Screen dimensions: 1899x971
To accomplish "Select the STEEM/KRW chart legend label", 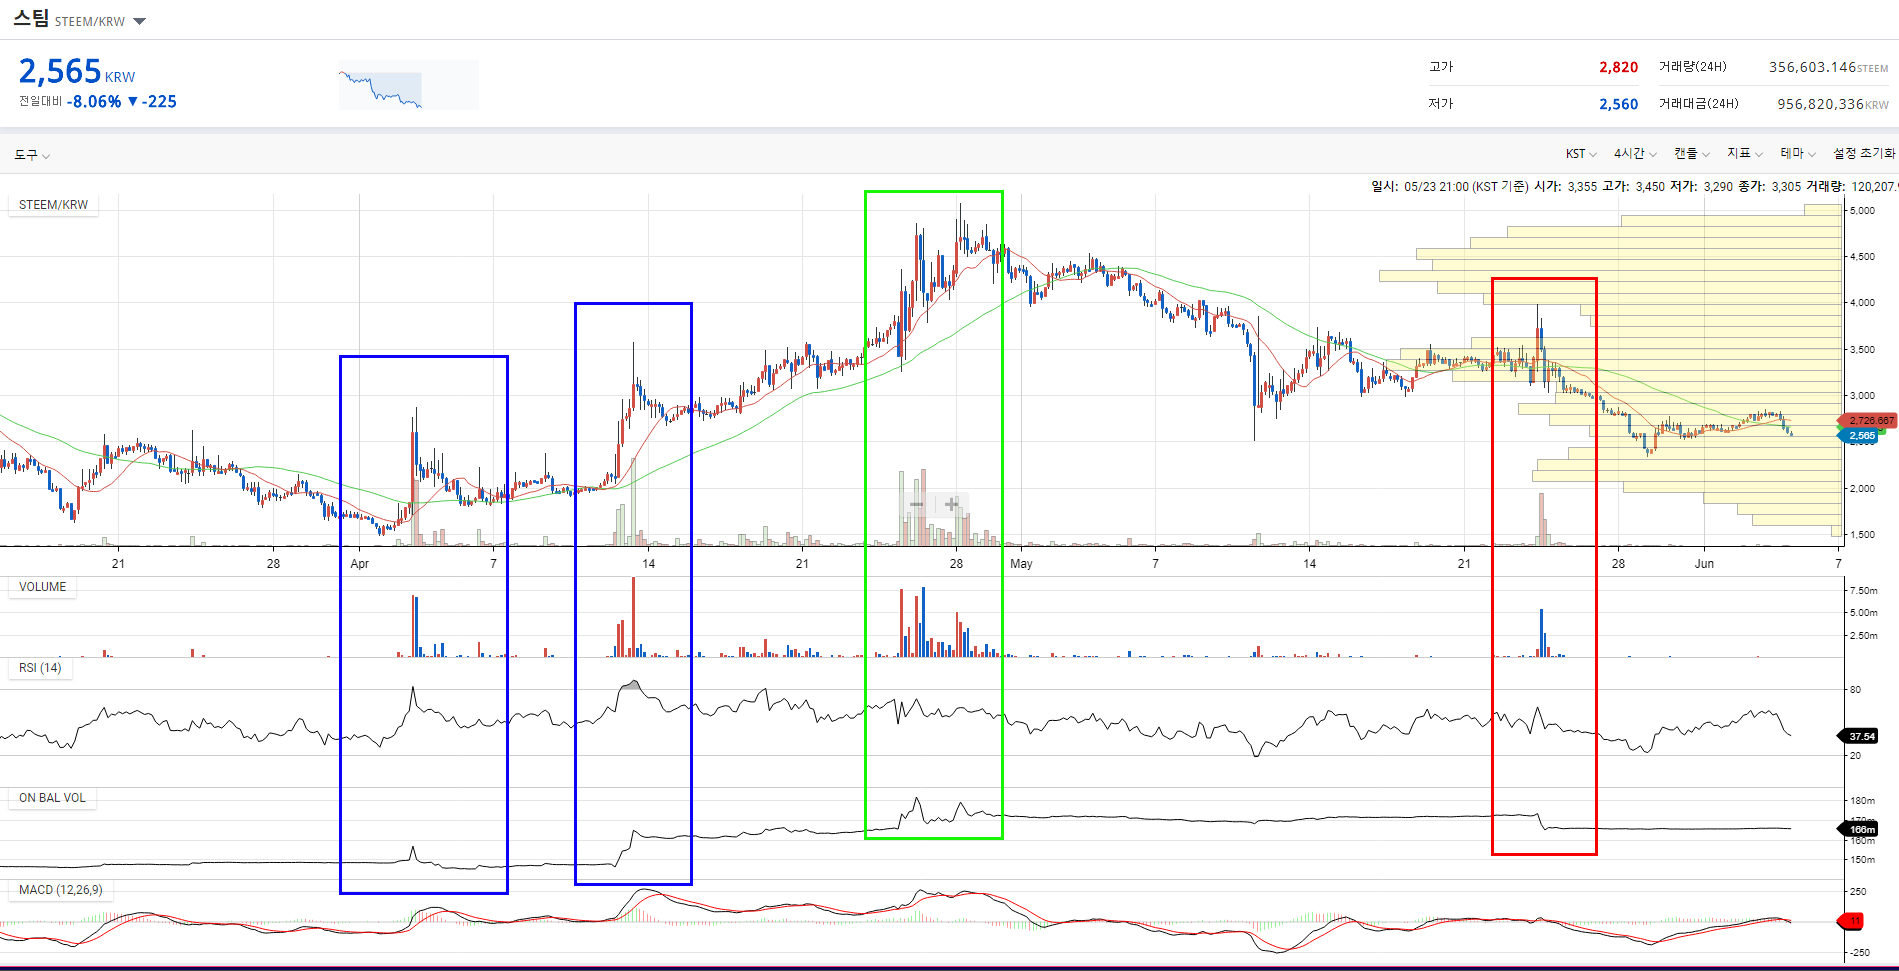I will 53,205.
